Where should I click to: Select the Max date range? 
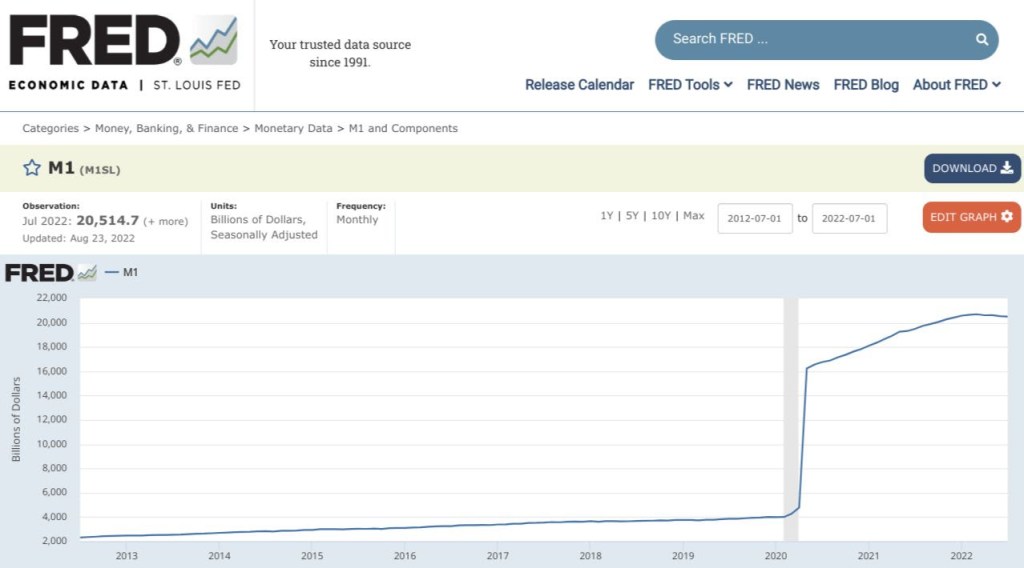(x=693, y=216)
